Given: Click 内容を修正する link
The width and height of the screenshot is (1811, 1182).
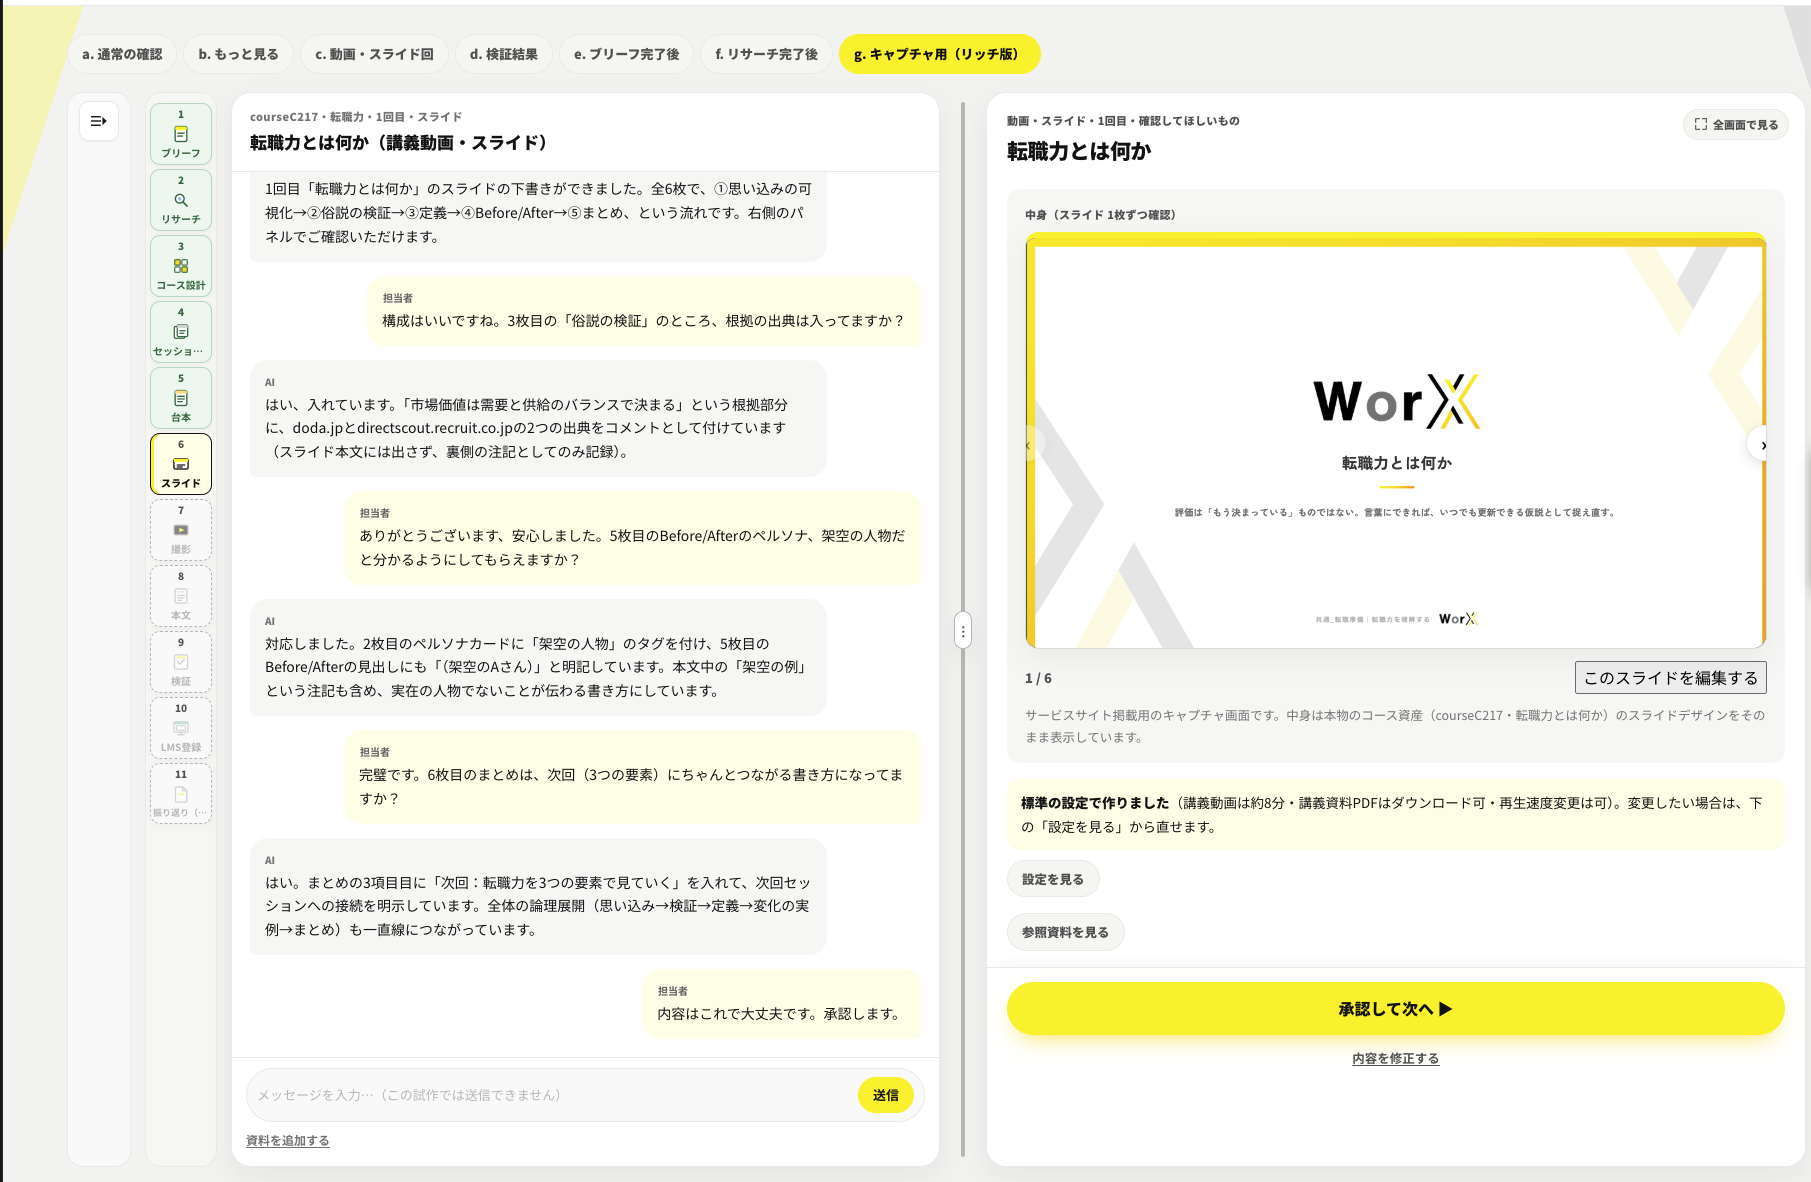Looking at the screenshot, I should pos(1395,1059).
